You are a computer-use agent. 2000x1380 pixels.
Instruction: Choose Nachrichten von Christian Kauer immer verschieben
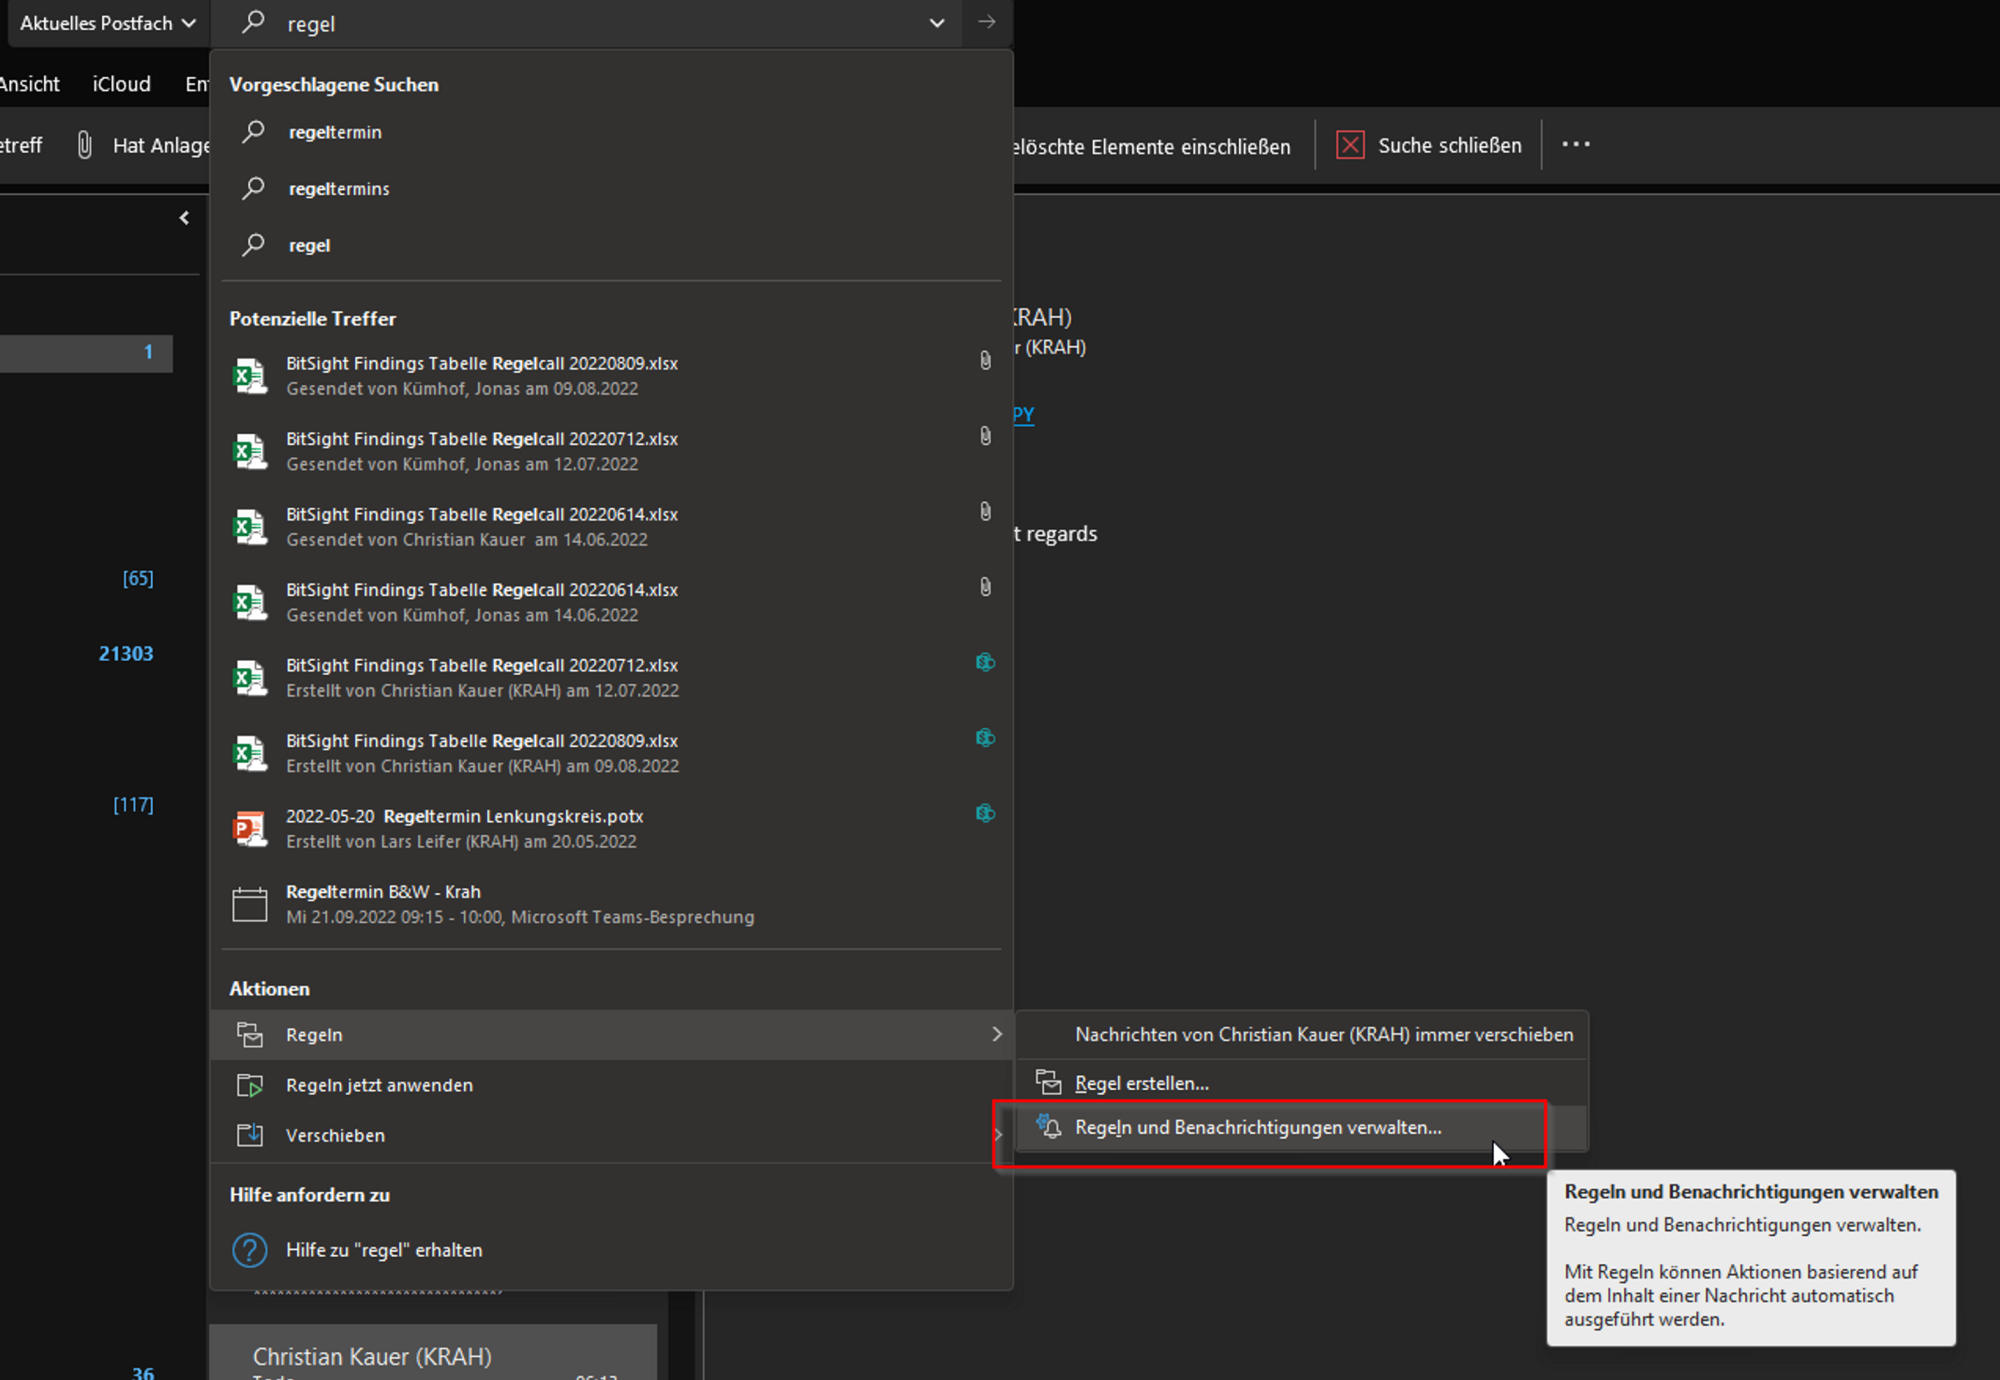coord(1302,1035)
